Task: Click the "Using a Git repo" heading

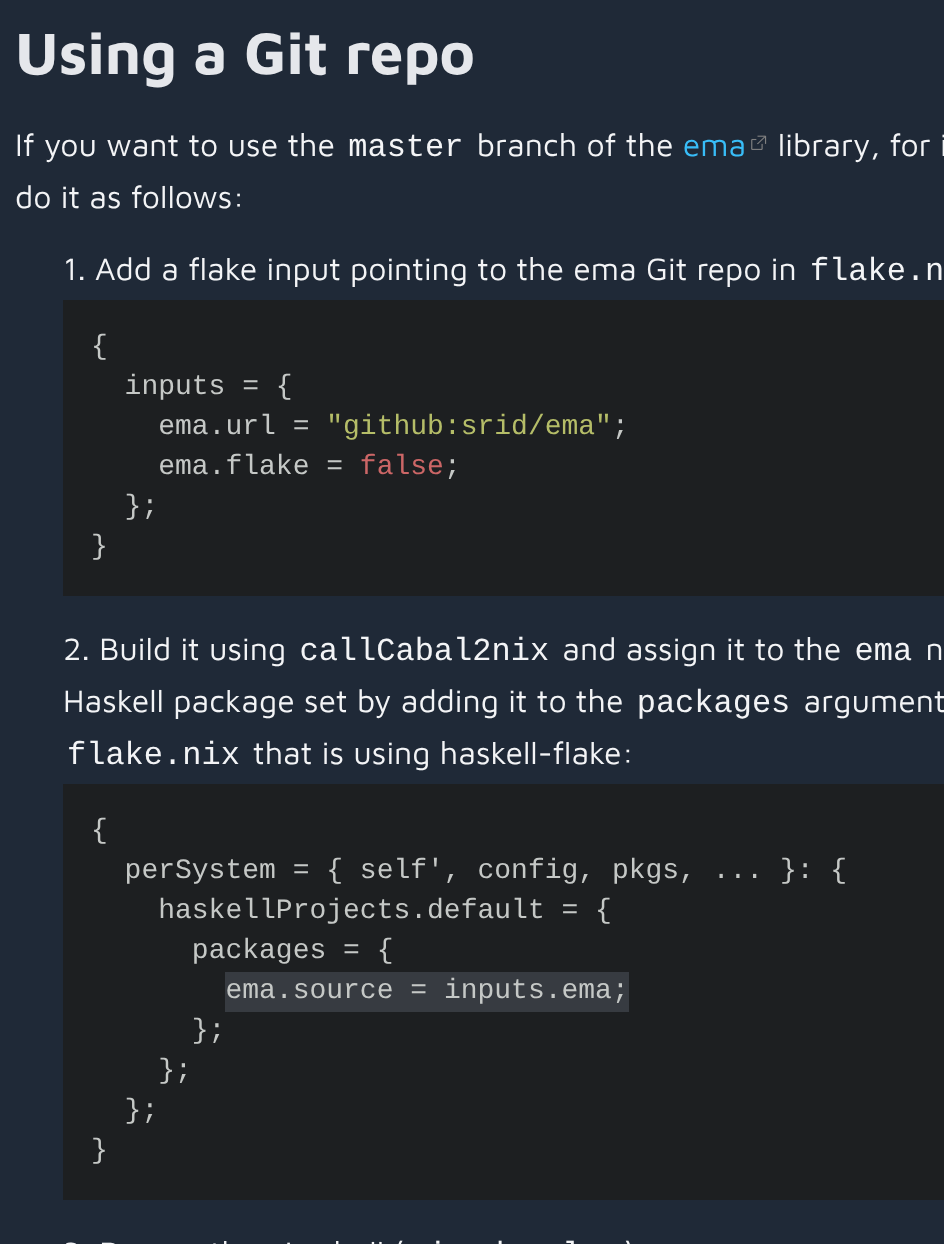Action: click(245, 55)
